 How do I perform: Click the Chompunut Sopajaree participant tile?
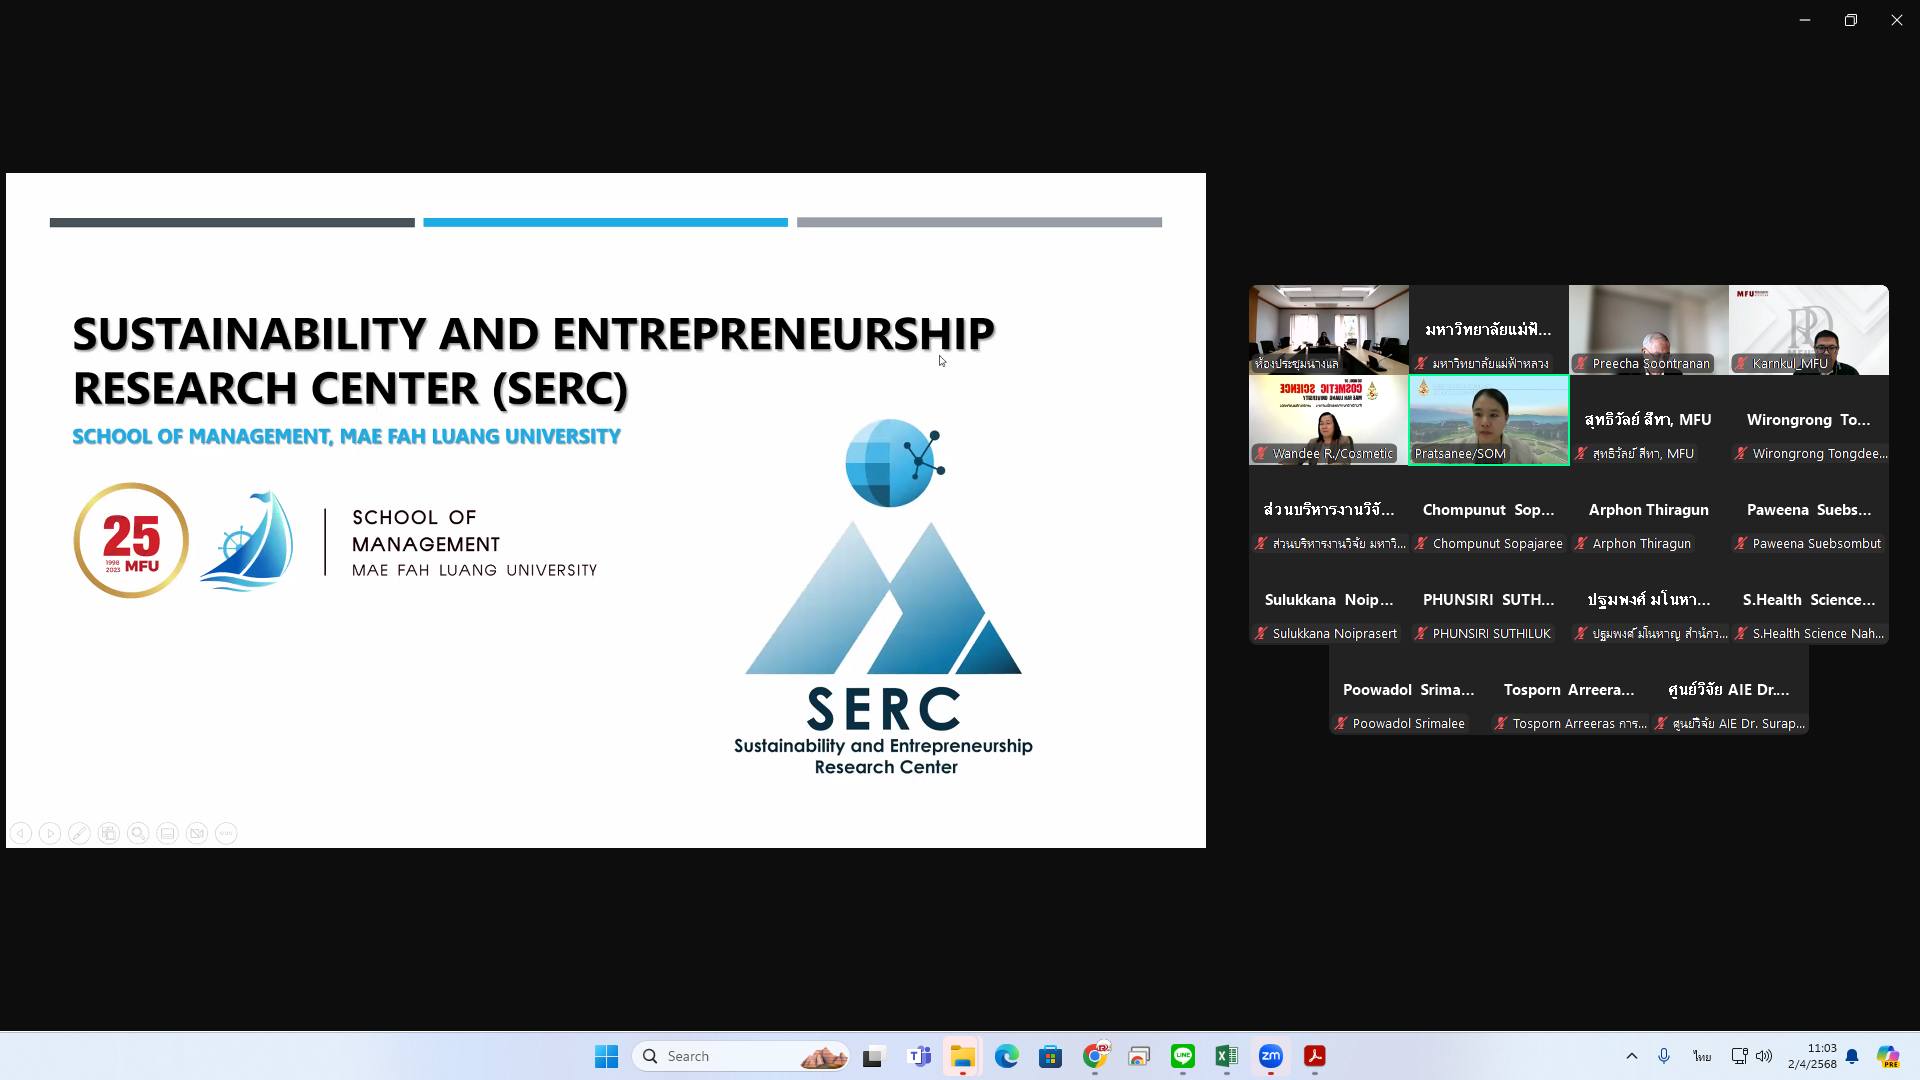pos(1489,510)
